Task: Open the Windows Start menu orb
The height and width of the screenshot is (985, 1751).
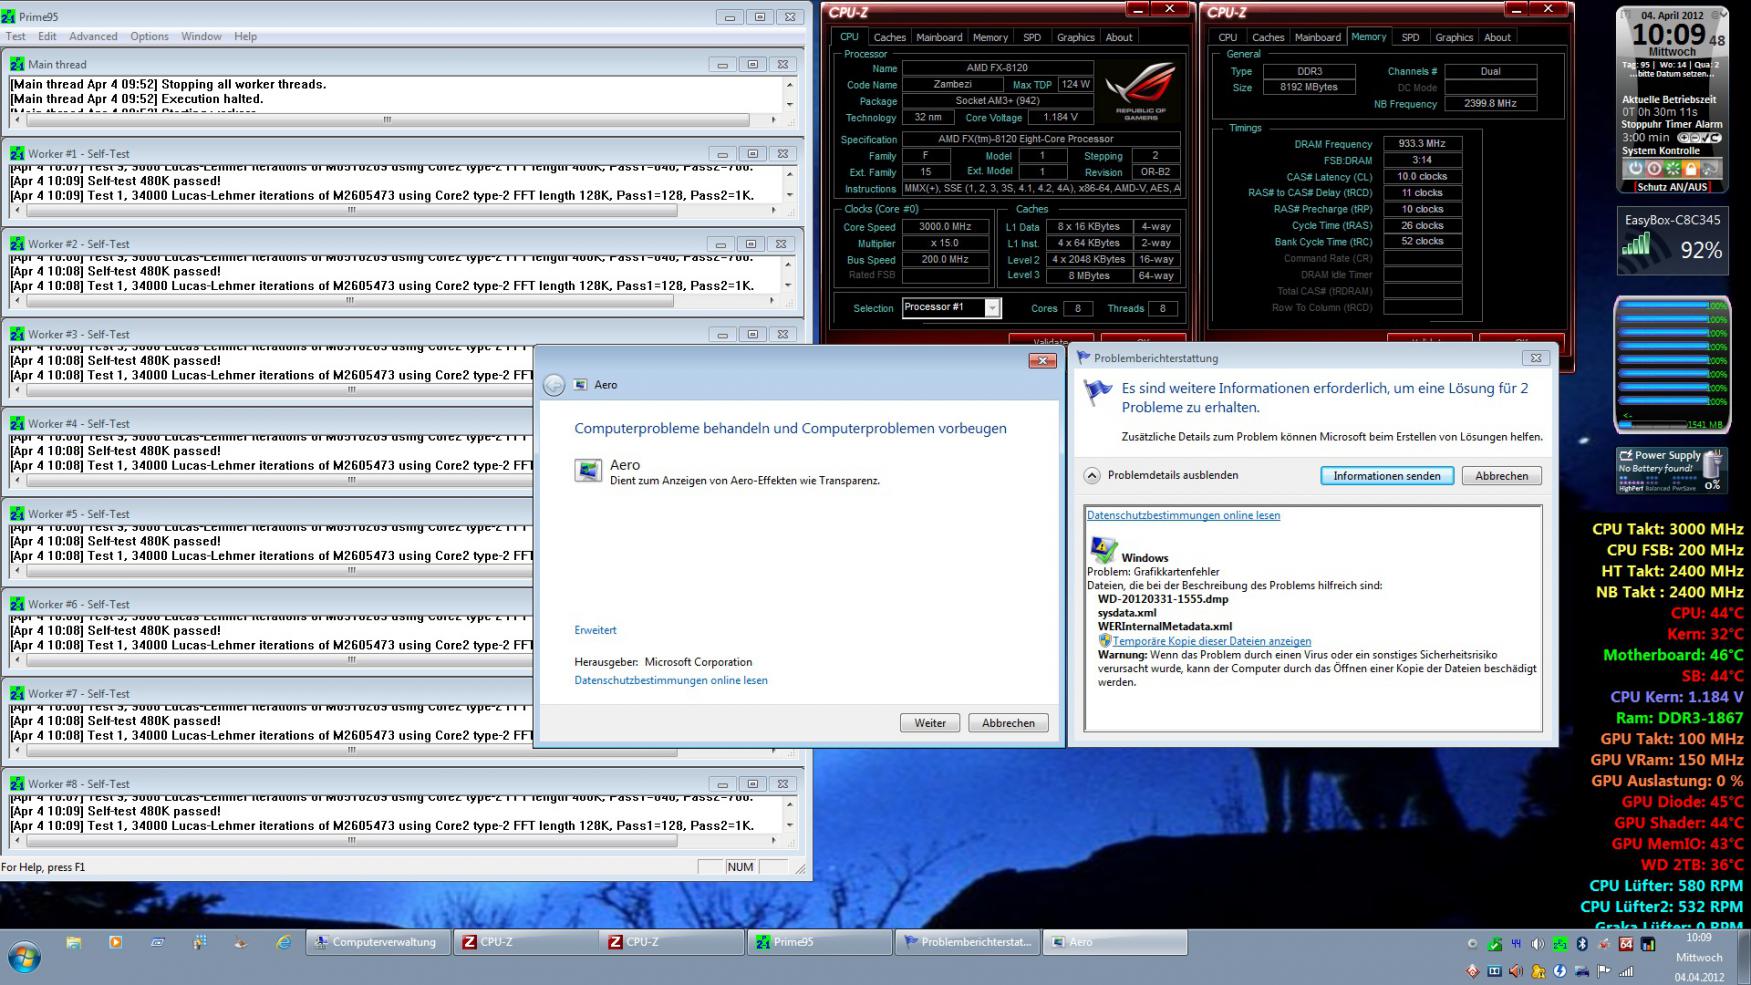Action: coord(24,958)
